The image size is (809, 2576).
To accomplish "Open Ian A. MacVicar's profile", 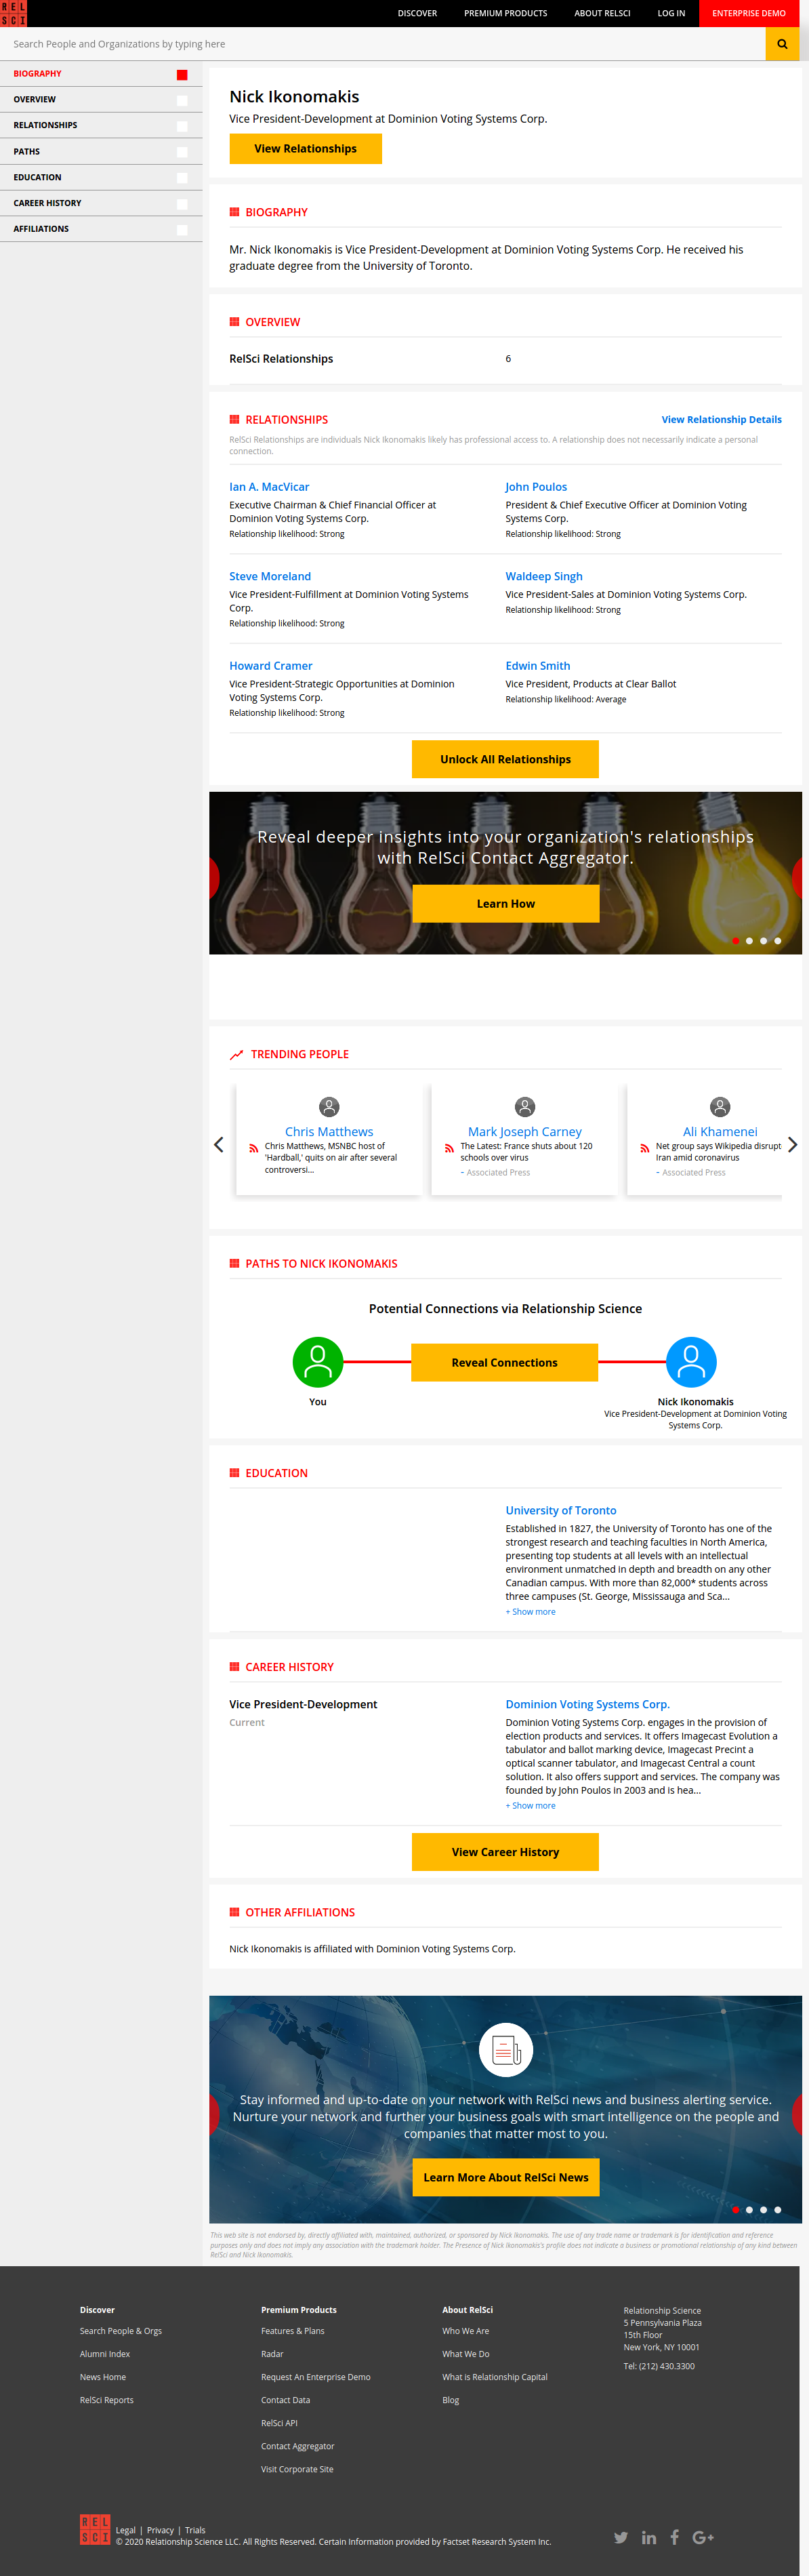I will coord(269,487).
